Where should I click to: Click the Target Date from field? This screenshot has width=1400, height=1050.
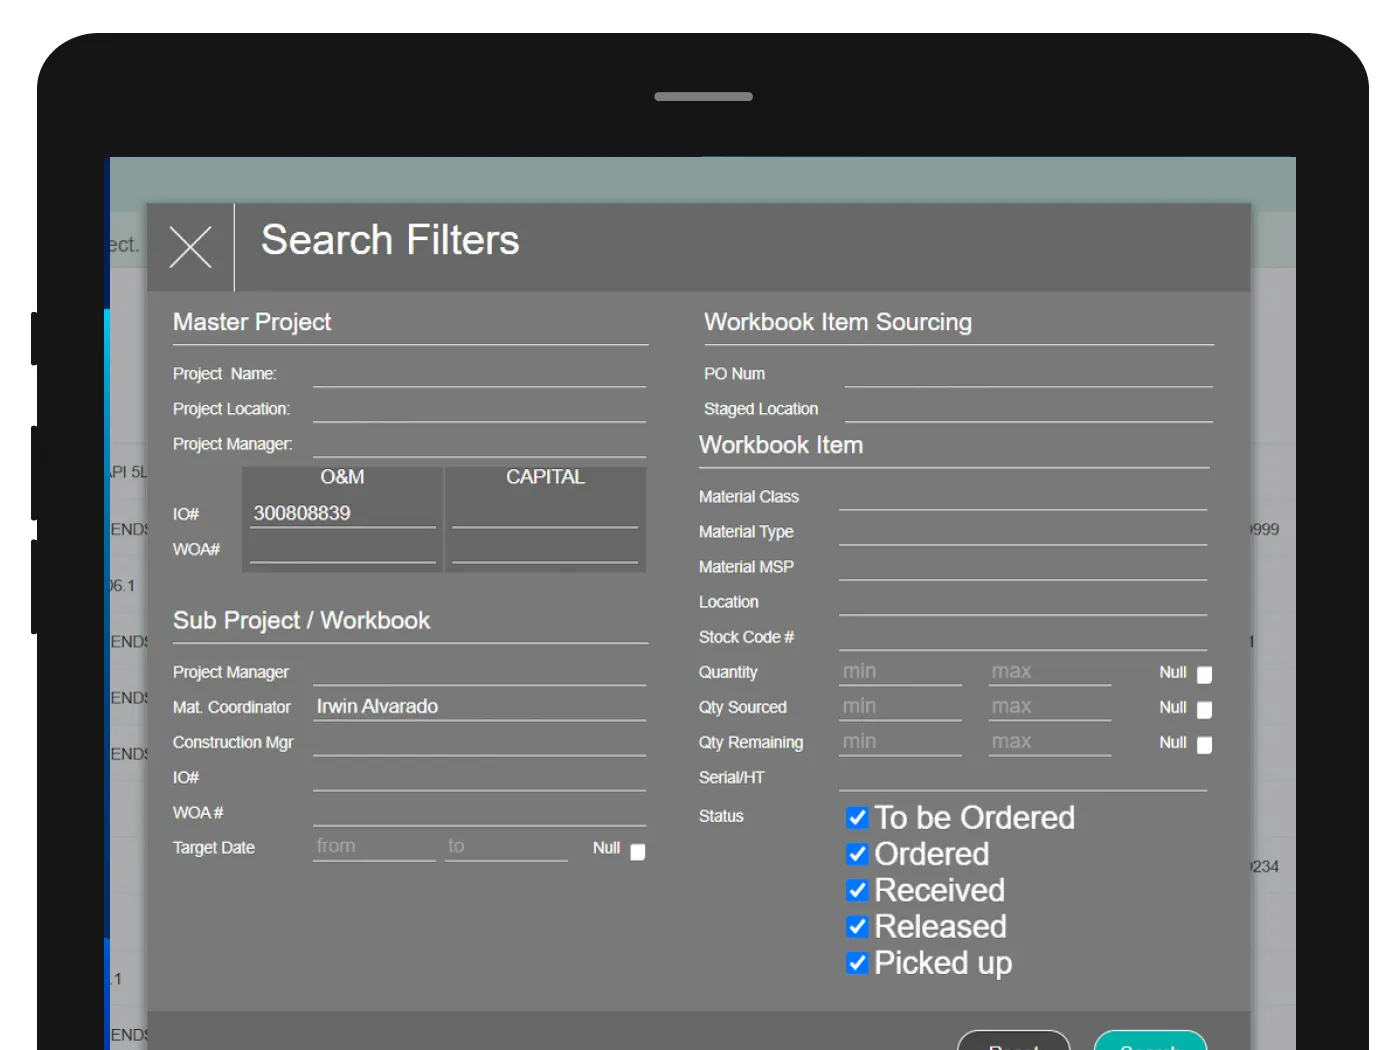pos(373,846)
